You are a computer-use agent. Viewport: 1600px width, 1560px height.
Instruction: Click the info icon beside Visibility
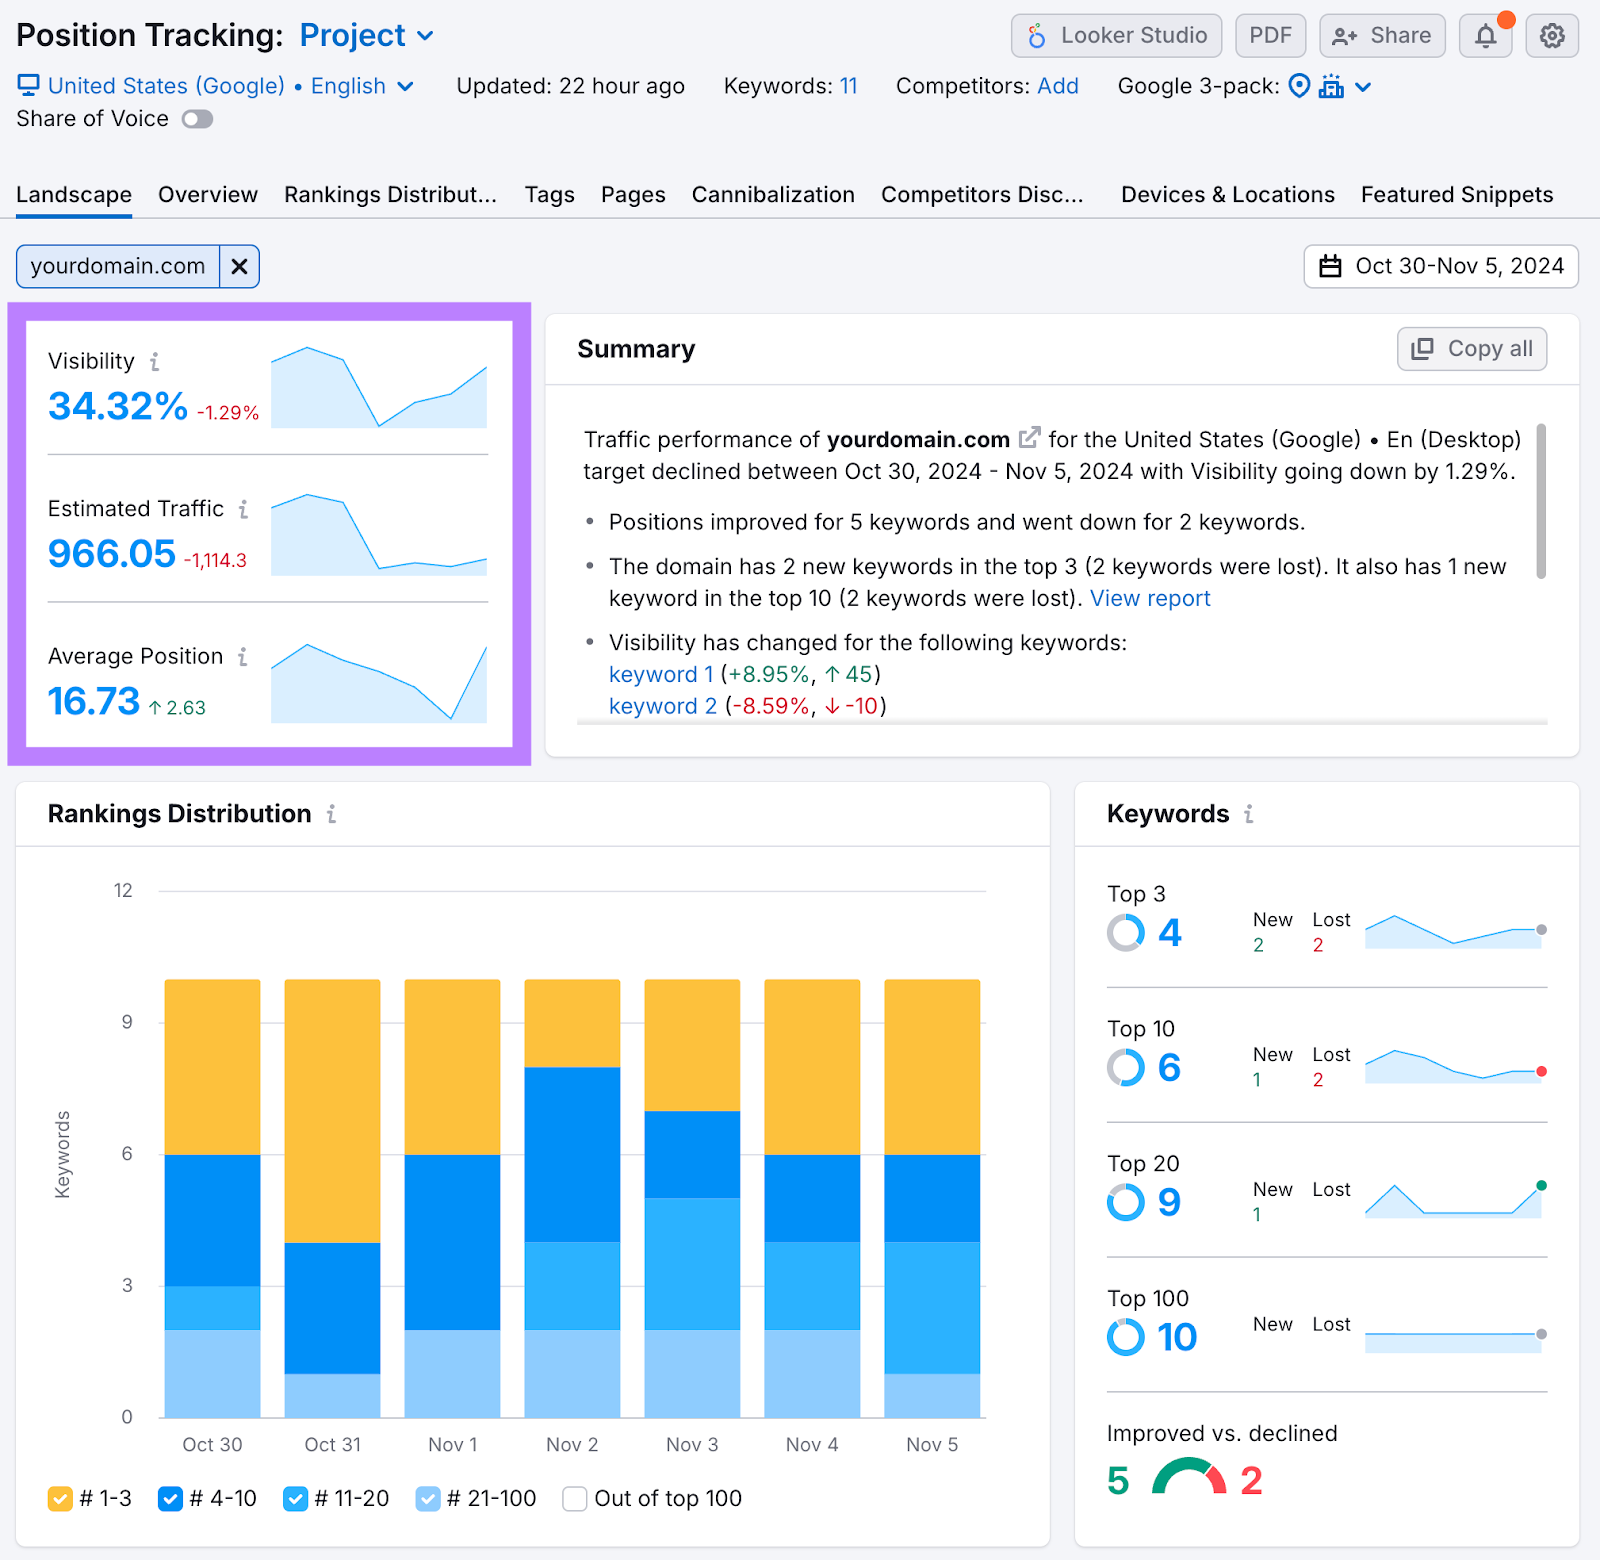(x=155, y=362)
